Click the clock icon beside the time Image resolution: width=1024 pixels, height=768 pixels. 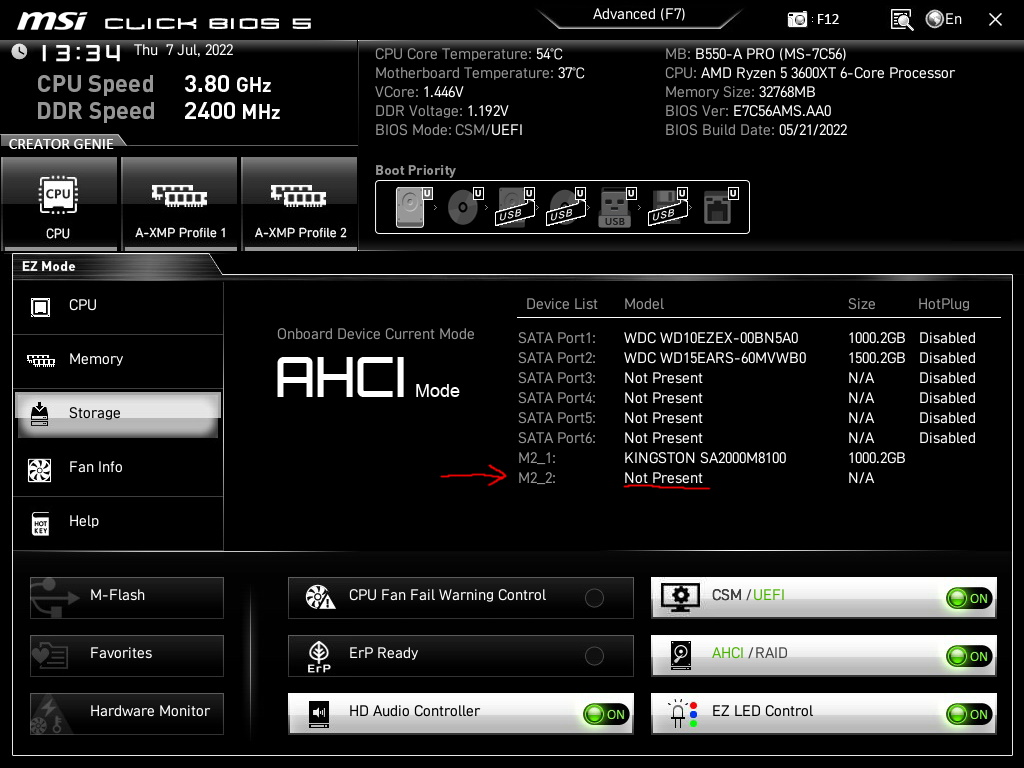click(x=19, y=52)
